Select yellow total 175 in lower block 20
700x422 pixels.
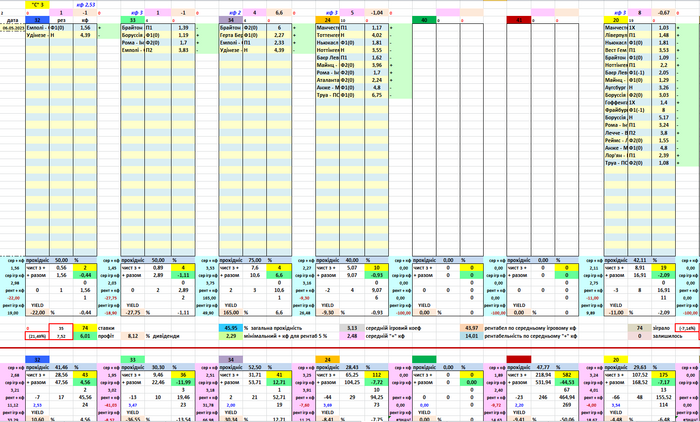pos(663,375)
